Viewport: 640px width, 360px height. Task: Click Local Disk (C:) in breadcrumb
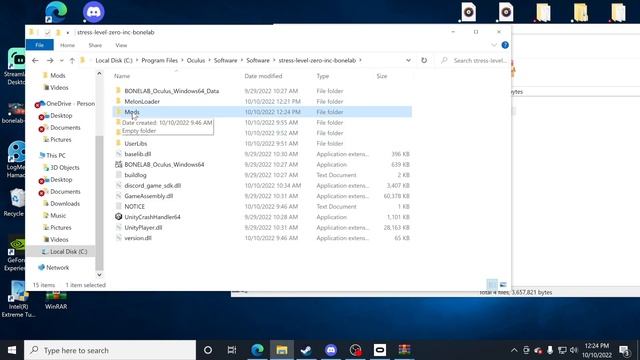[114, 60]
